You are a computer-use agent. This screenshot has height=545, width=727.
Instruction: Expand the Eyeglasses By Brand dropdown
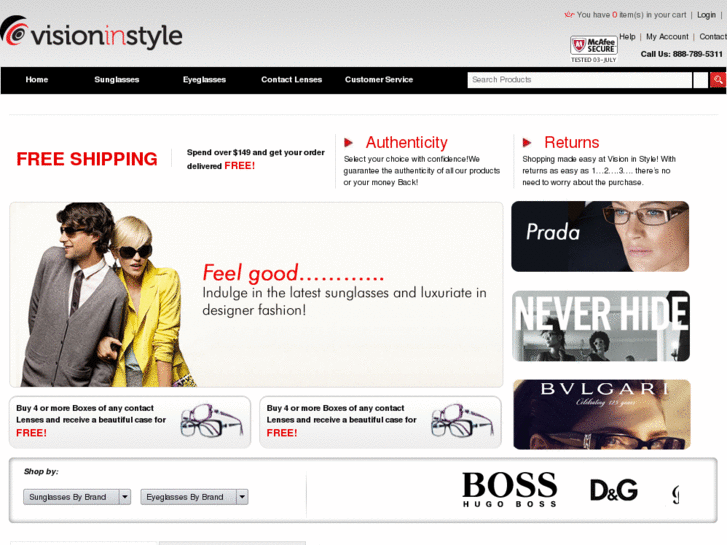[x=194, y=497]
